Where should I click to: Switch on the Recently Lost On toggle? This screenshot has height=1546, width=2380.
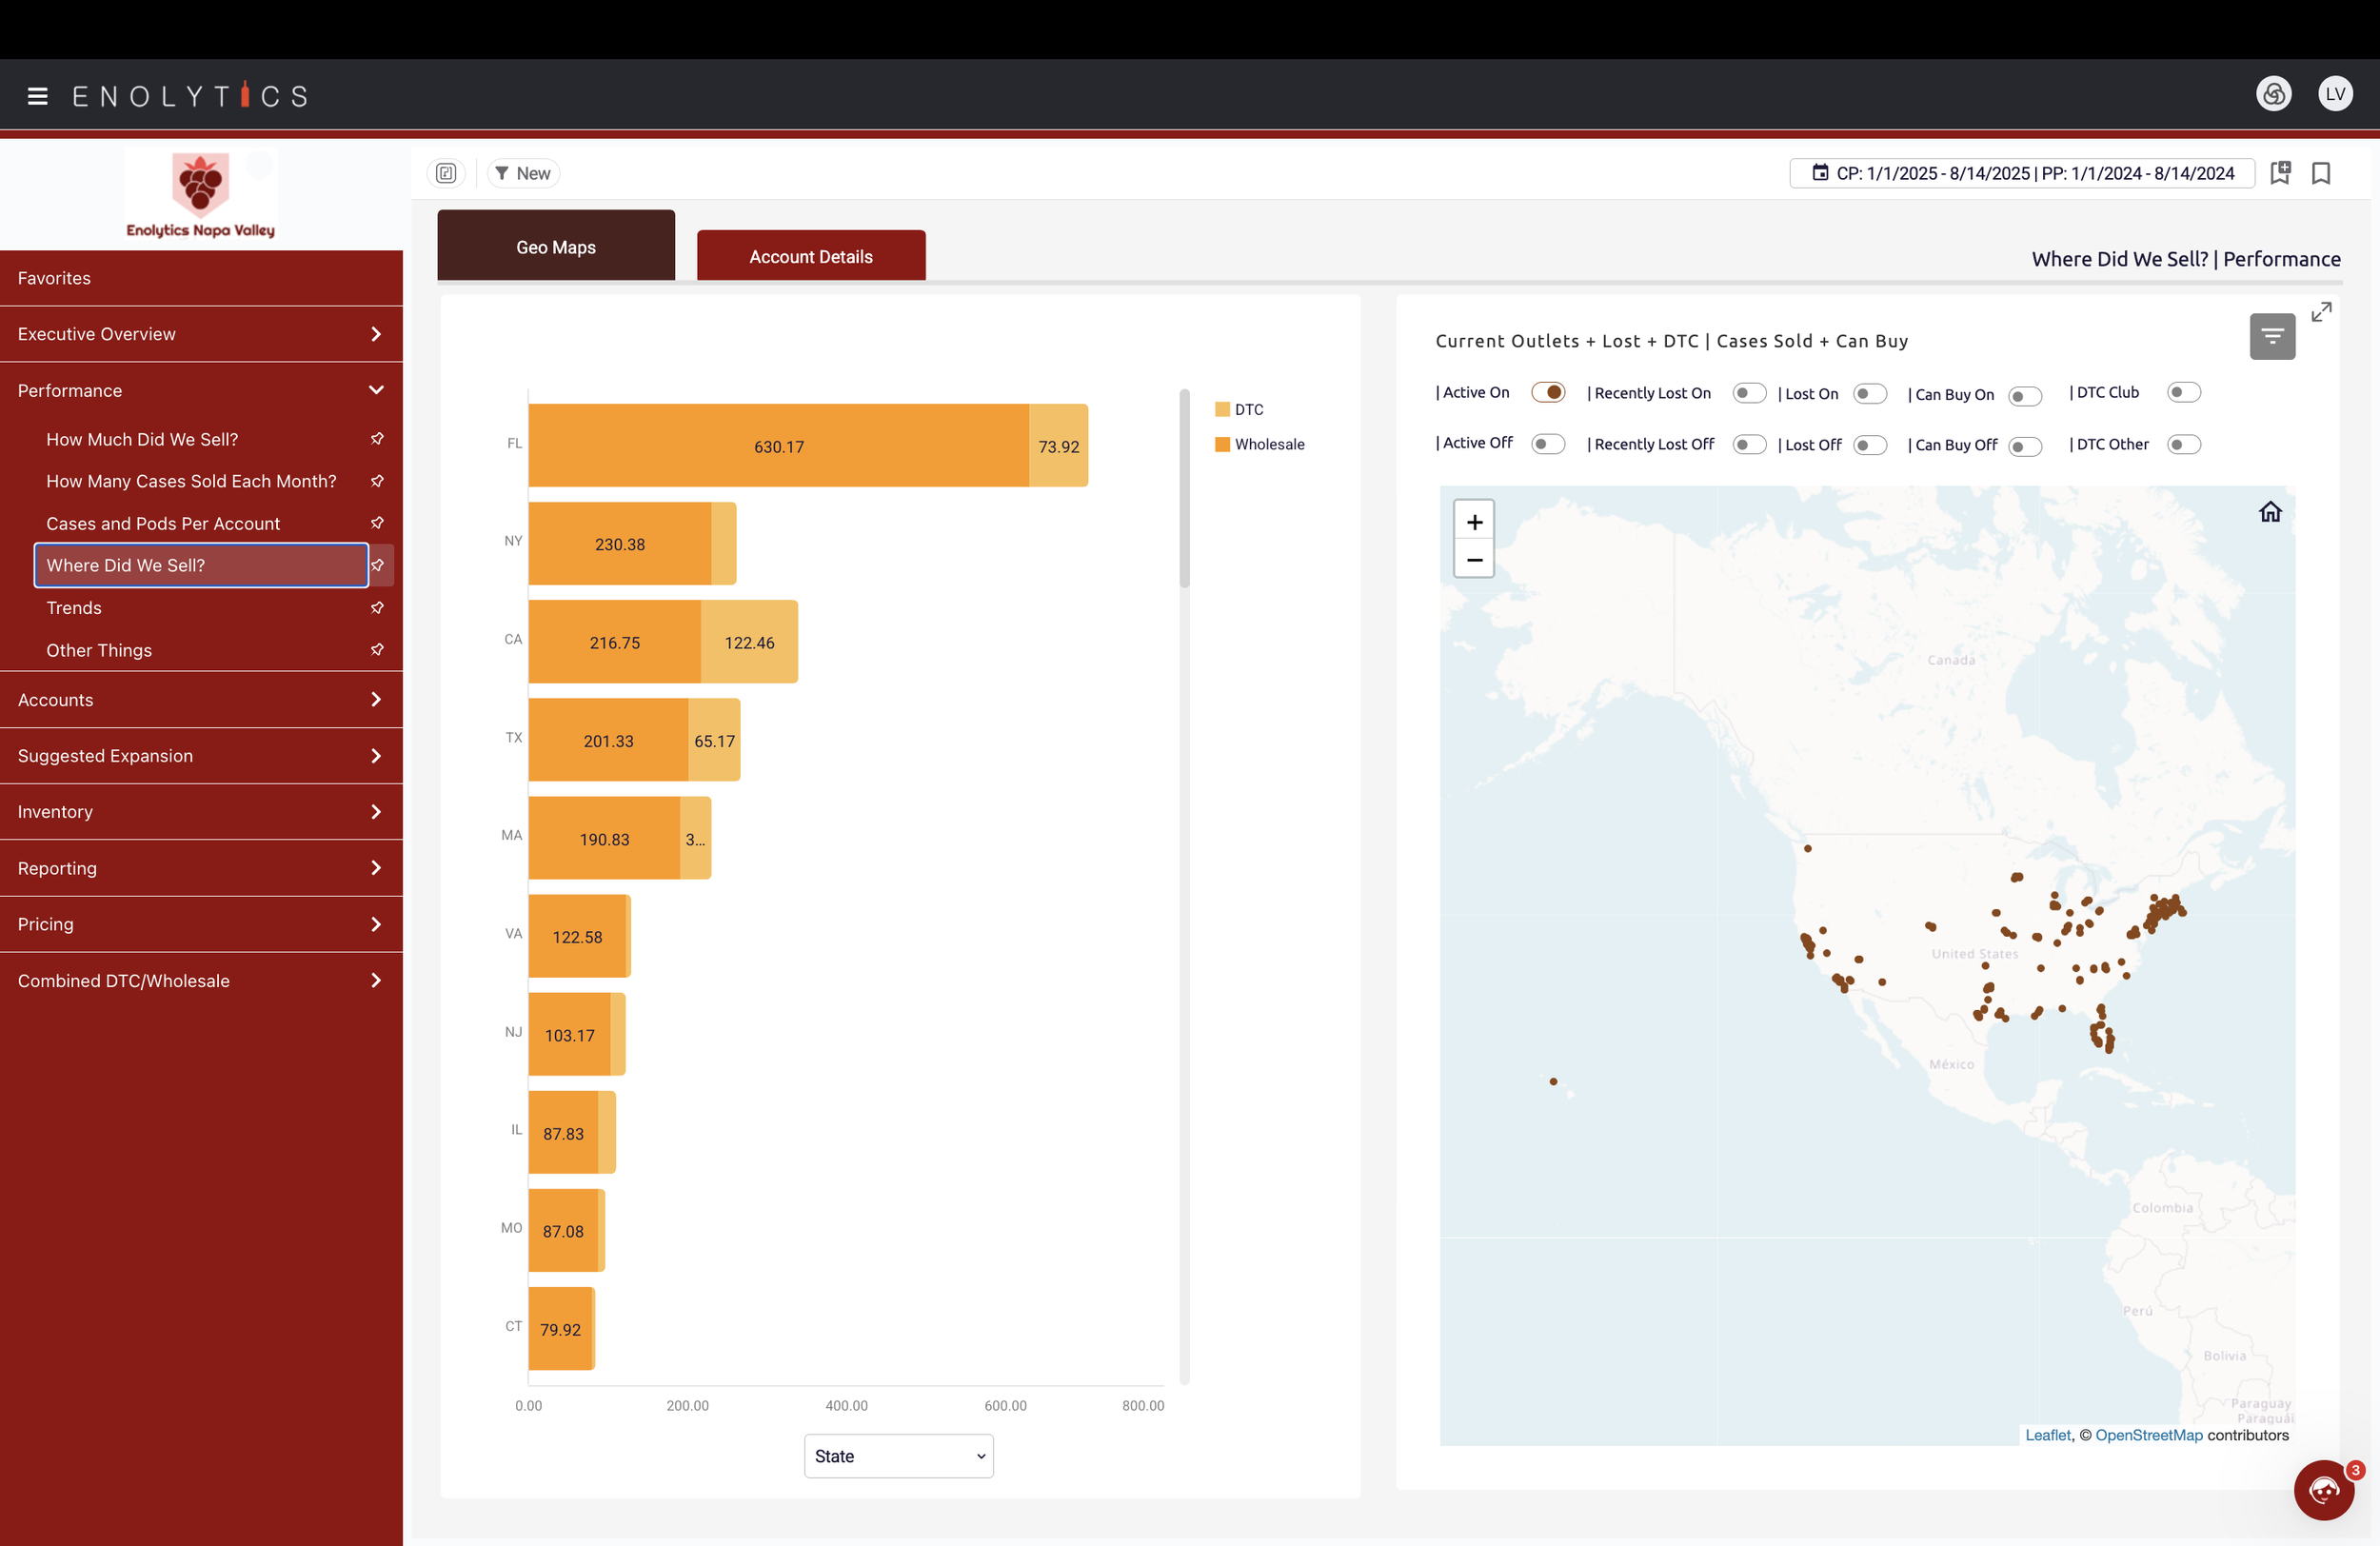tap(1748, 393)
